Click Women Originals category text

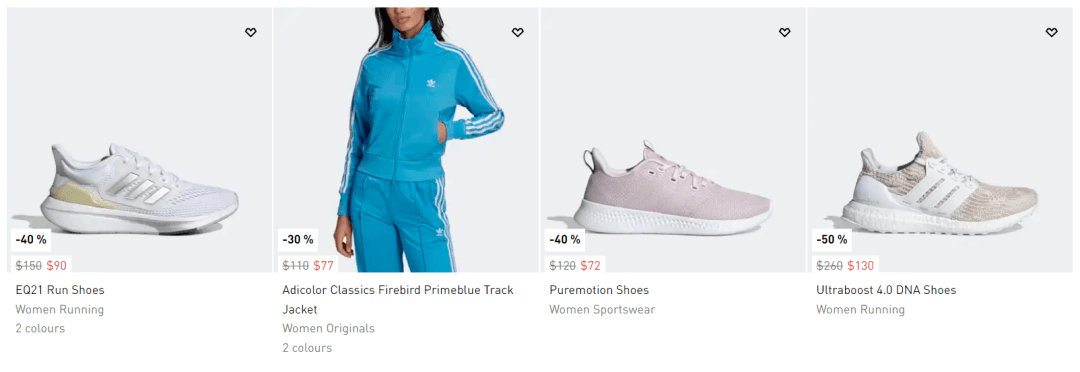click(329, 329)
